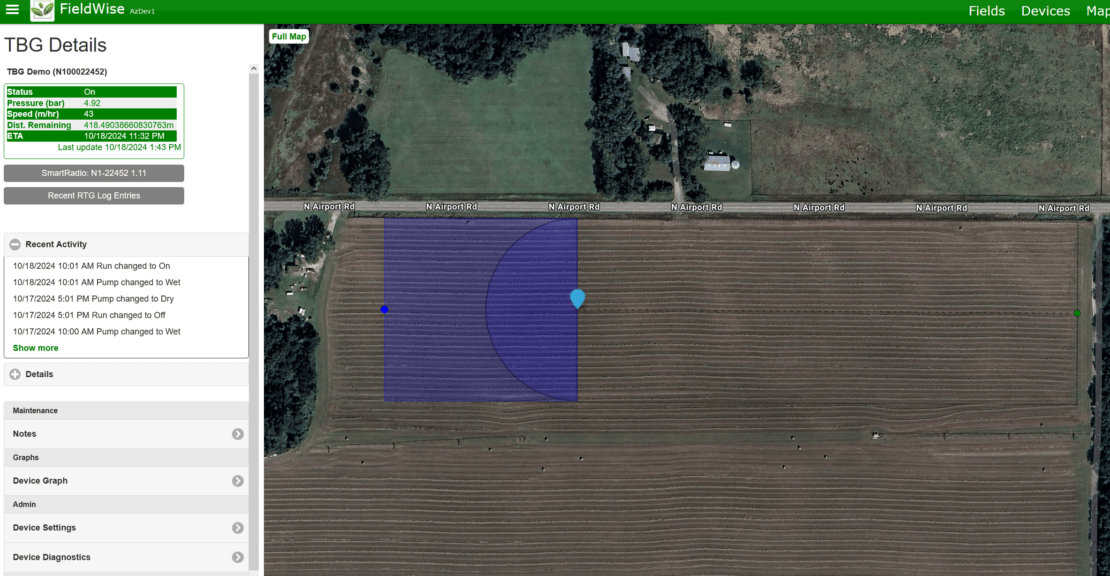Expand the Details section
Viewport: 1110px width, 576px height.
coord(15,375)
